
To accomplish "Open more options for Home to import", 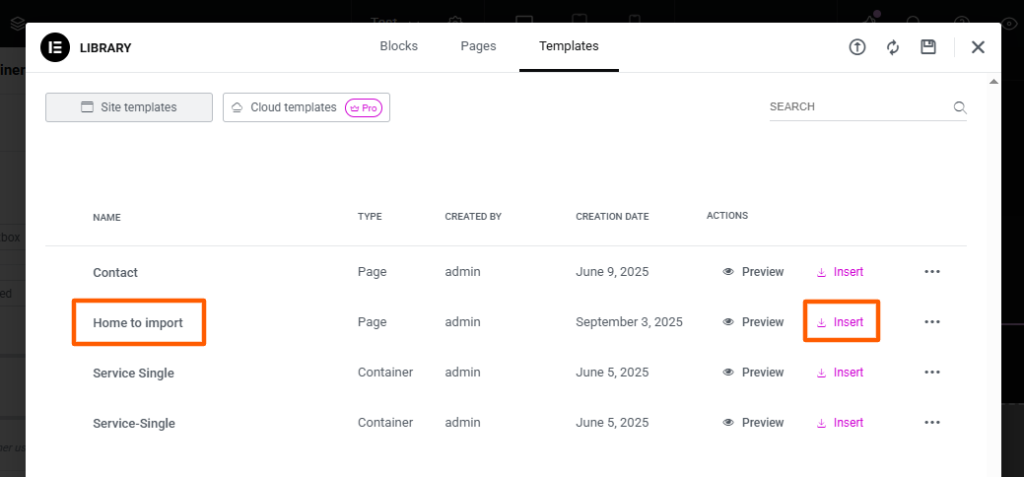I will [932, 322].
